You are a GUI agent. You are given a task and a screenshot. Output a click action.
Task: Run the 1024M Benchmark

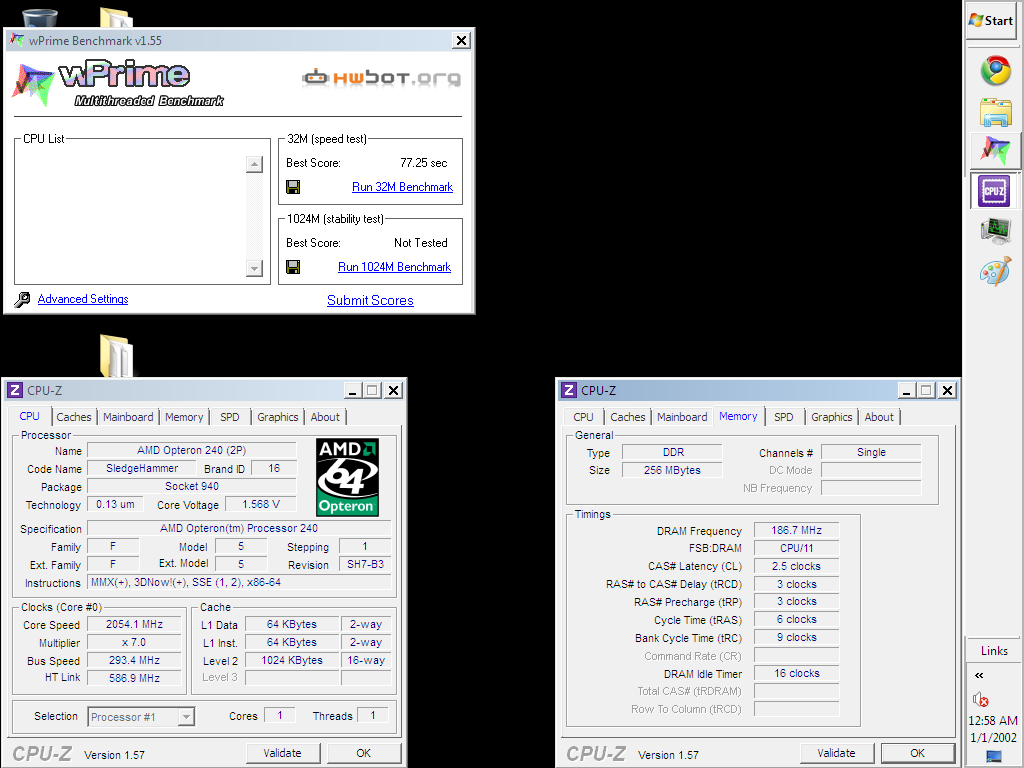pos(394,266)
